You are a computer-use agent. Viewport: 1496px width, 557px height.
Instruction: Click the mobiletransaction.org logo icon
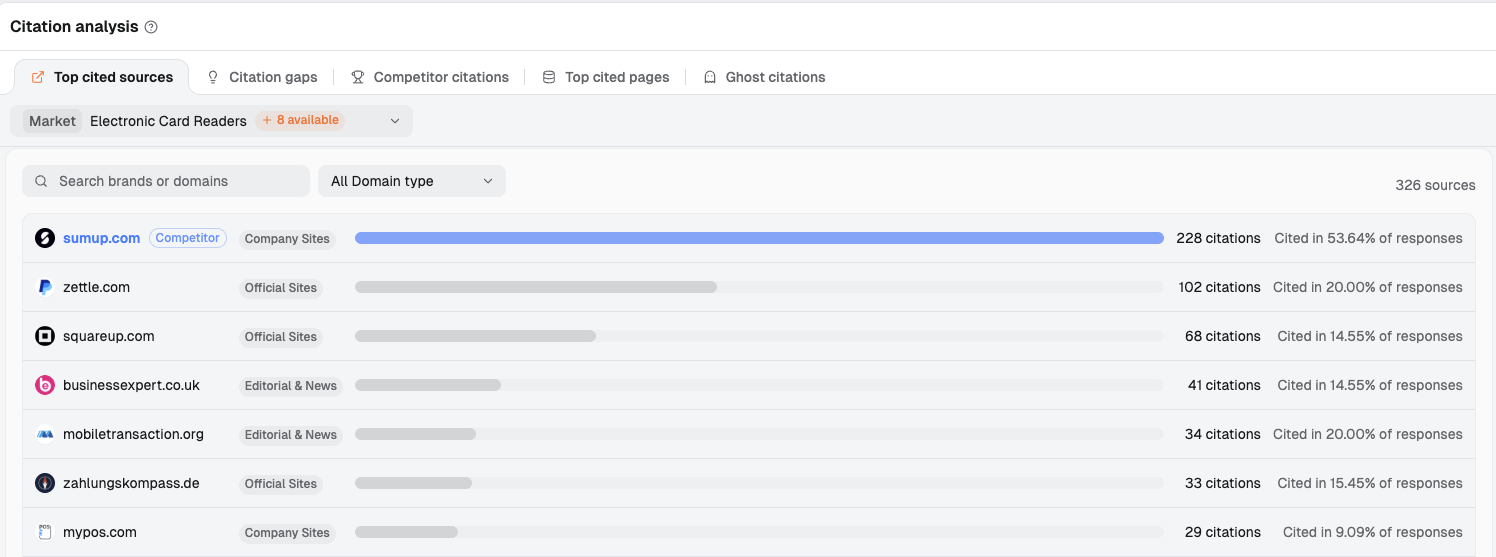point(45,434)
